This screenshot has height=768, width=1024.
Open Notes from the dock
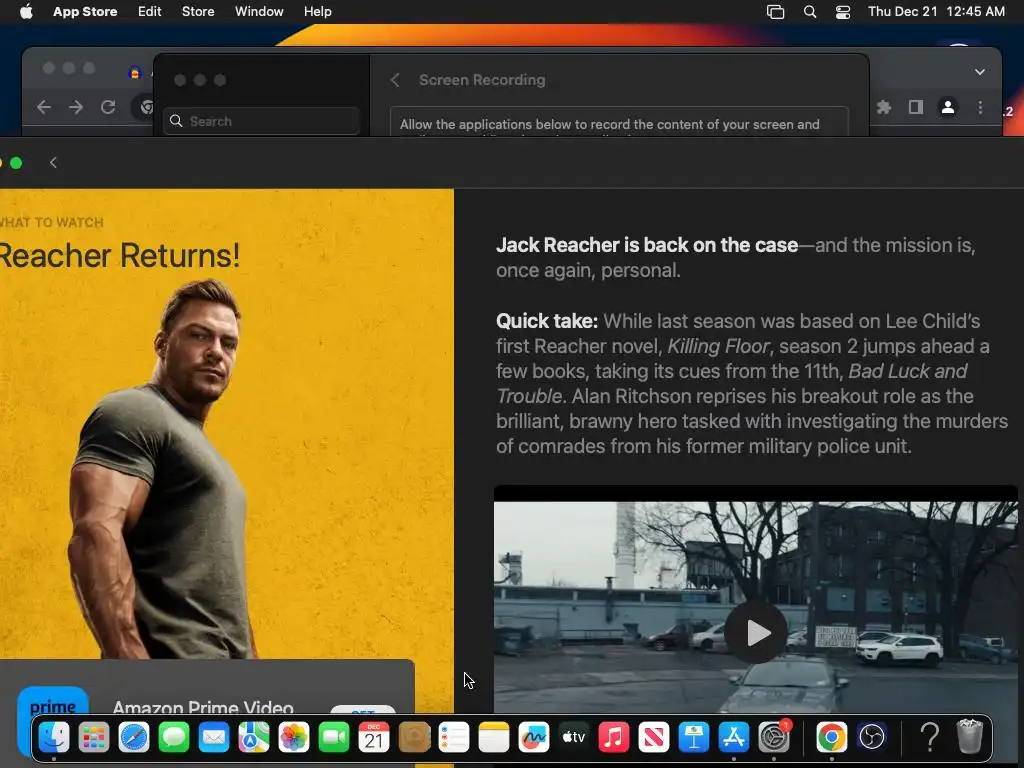click(494, 738)
